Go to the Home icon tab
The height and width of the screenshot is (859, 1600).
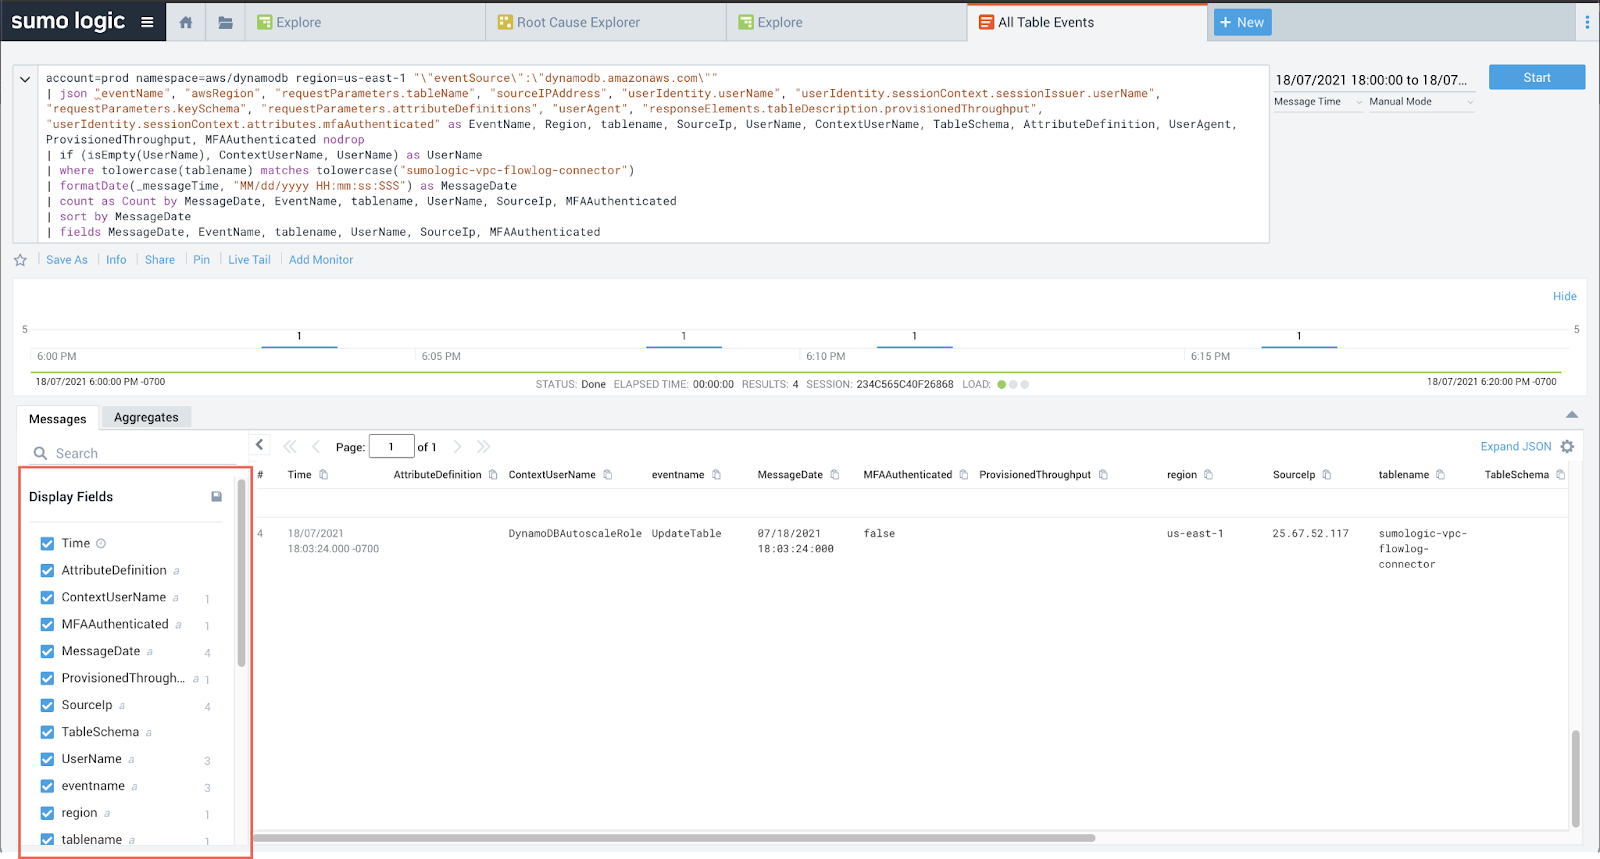(x=185, y=22)
